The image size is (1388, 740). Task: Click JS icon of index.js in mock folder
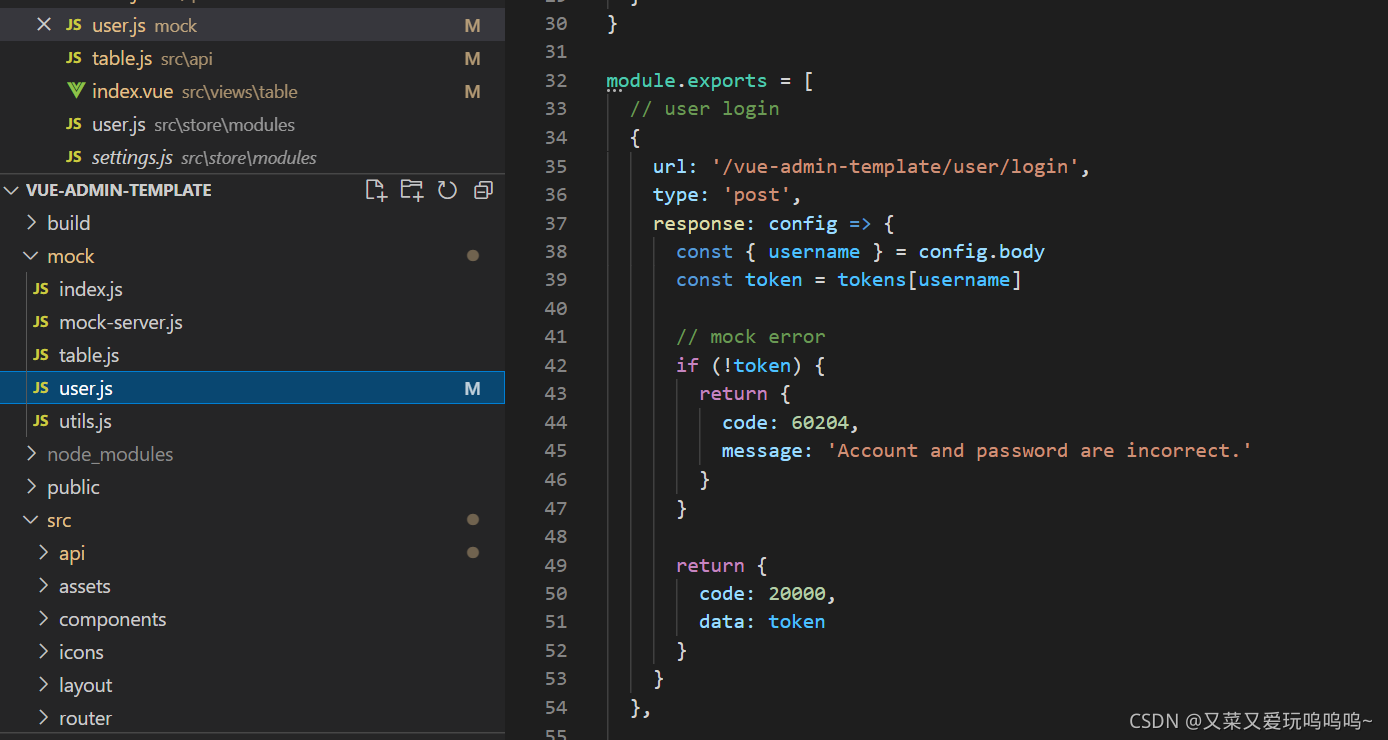point(41,289)
